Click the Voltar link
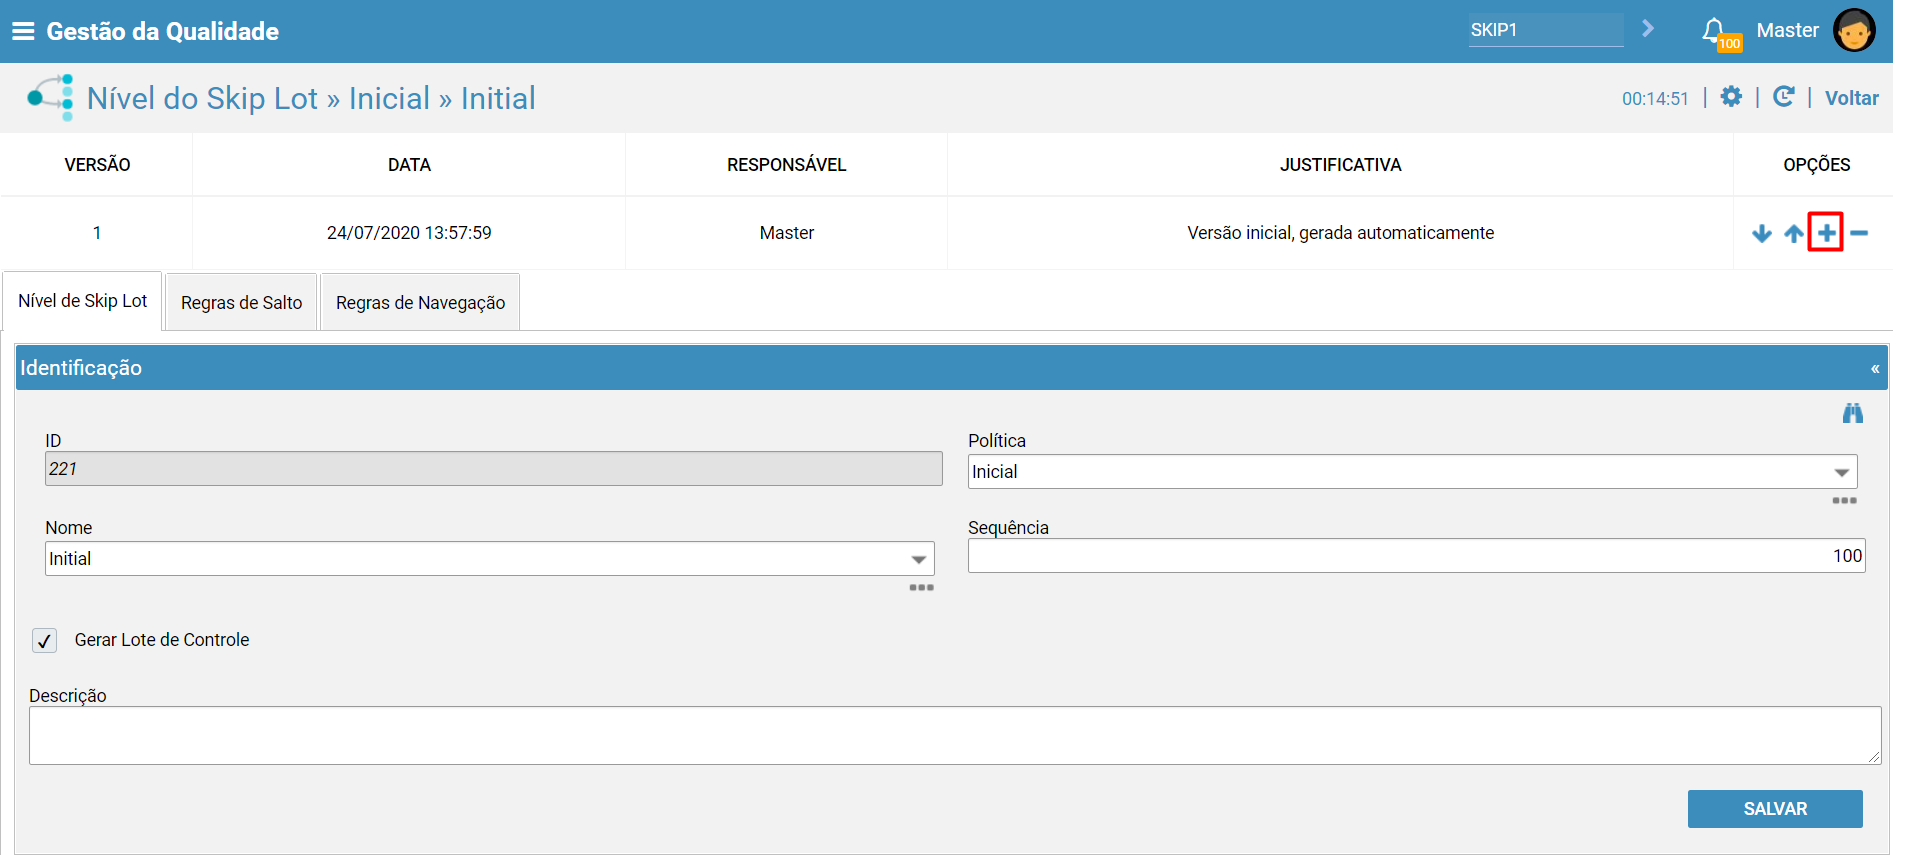 click(x=1851, y=98)
